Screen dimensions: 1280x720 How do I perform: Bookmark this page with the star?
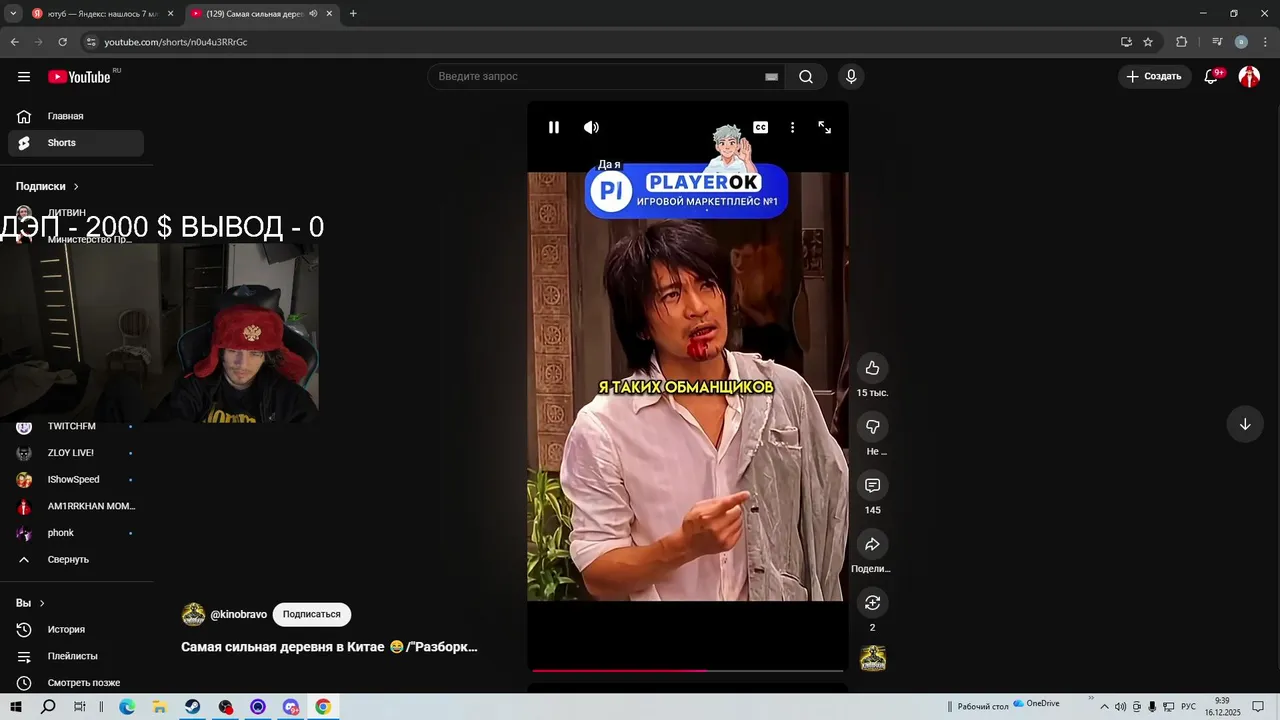click(1148, 42)
